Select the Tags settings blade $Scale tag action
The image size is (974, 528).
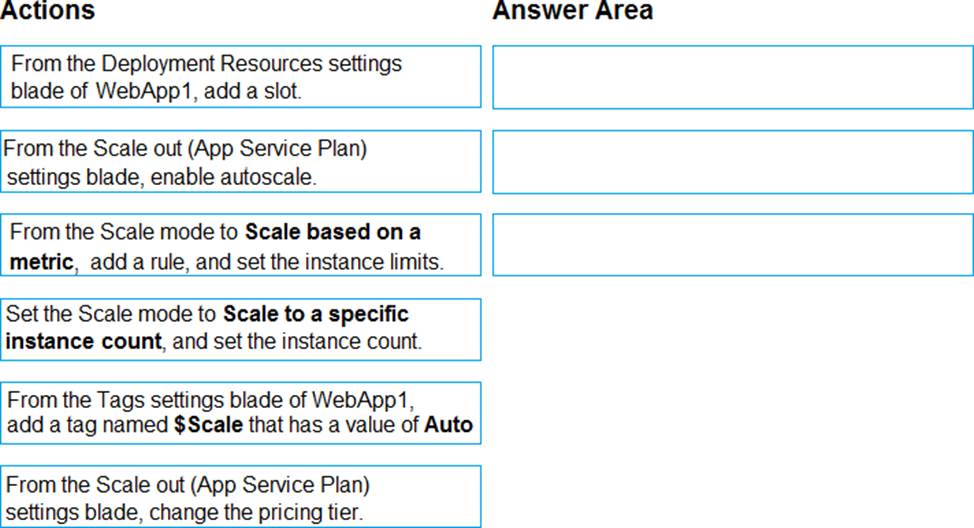tap(240, 413)
